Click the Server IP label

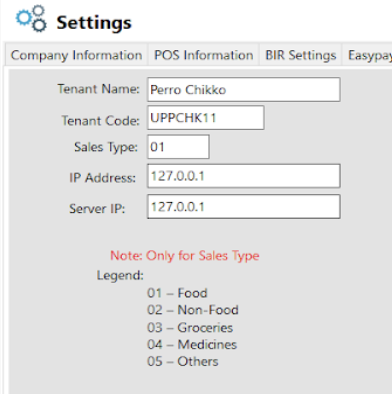coord(97,209)
